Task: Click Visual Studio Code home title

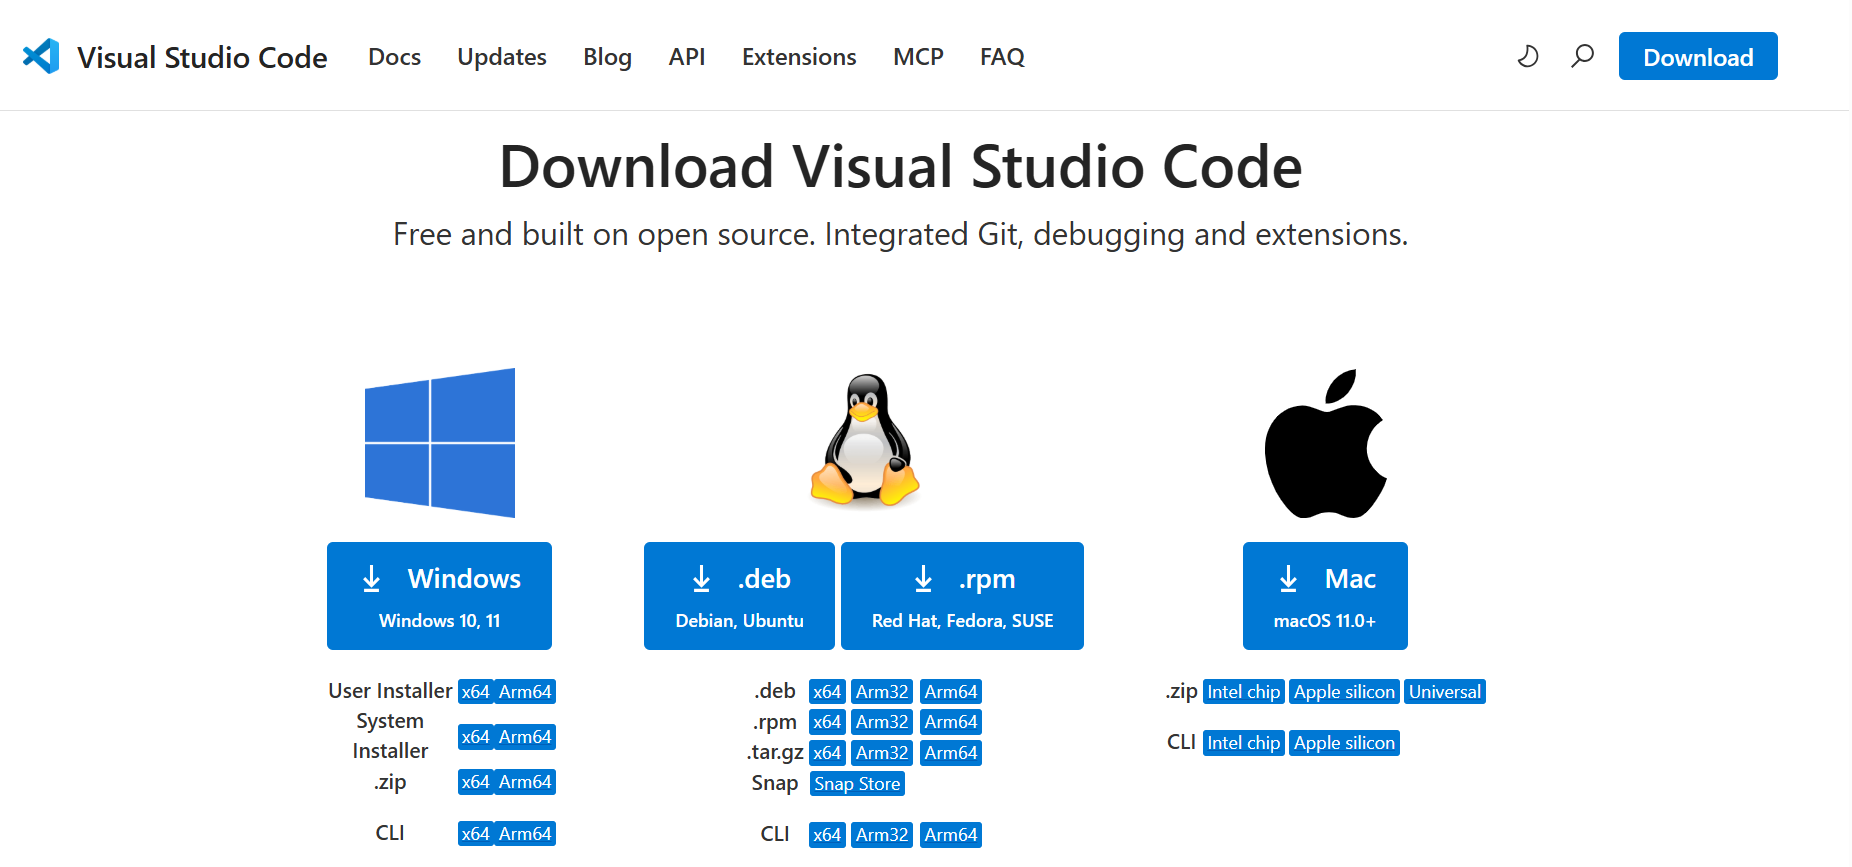Action: 202,57
